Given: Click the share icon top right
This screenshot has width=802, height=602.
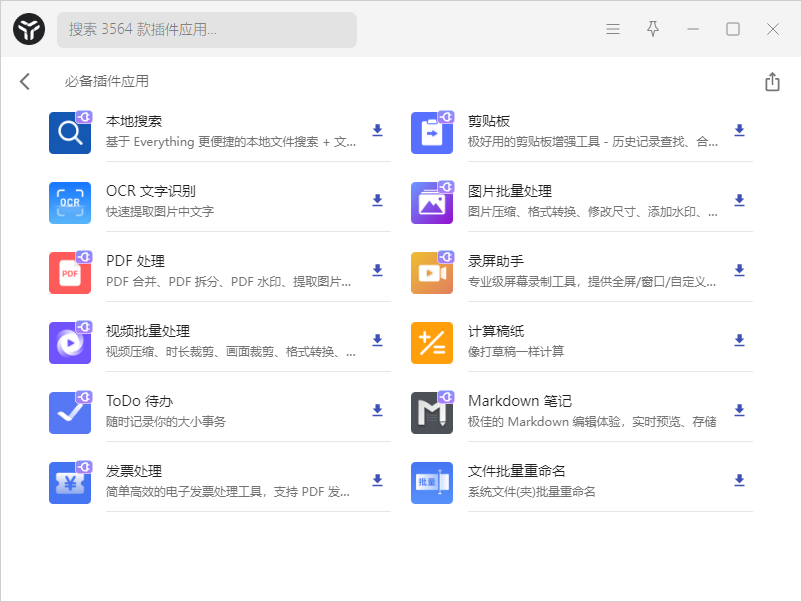Looking at the screenshot, I should tap(771, 81).
